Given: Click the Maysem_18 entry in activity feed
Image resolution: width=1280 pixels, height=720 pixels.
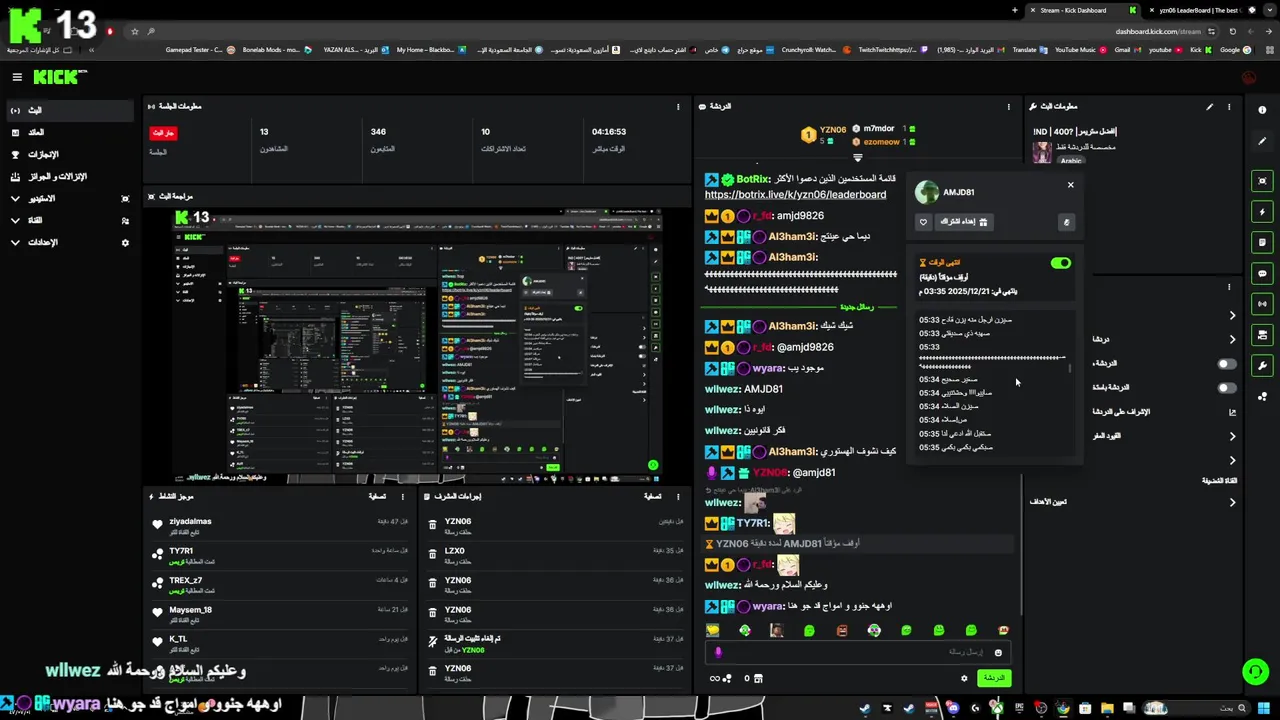Looking at the screenshot, I should coord(279,615).
